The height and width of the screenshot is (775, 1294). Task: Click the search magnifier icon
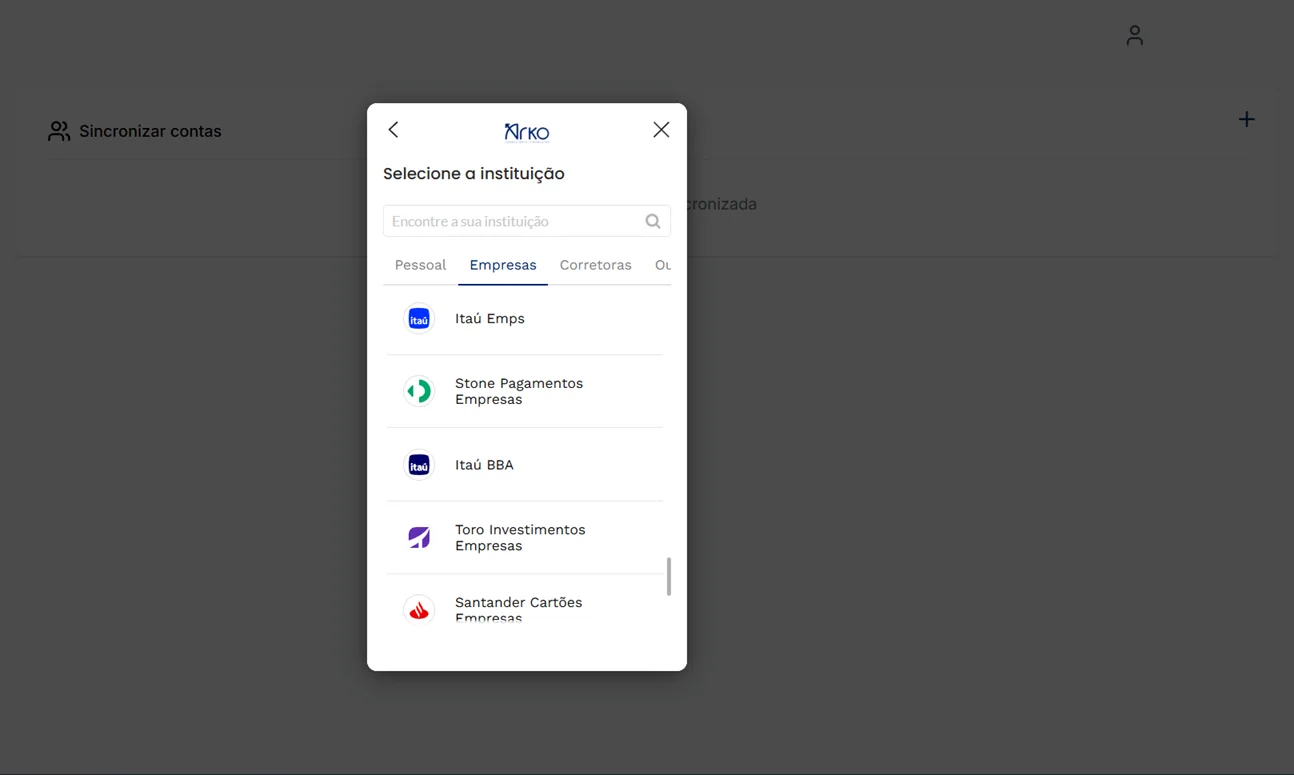point(653,221)
